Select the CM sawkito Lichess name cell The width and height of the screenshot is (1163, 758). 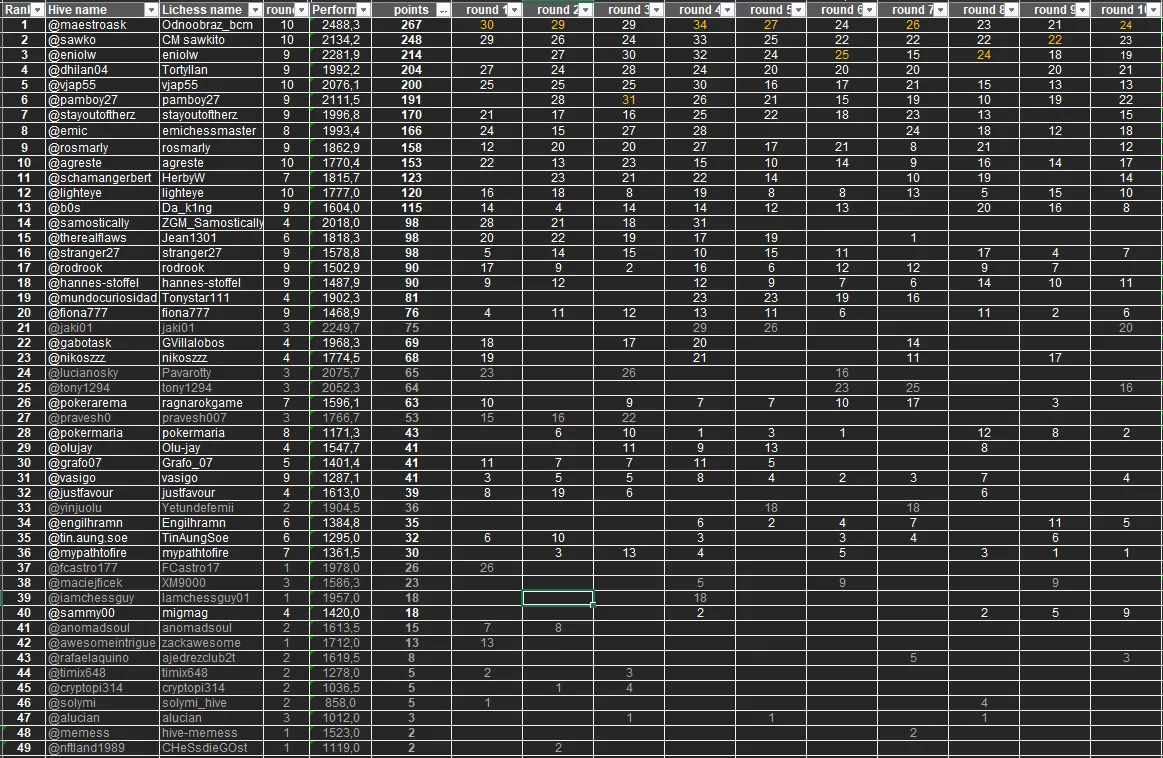coord(212,40)
